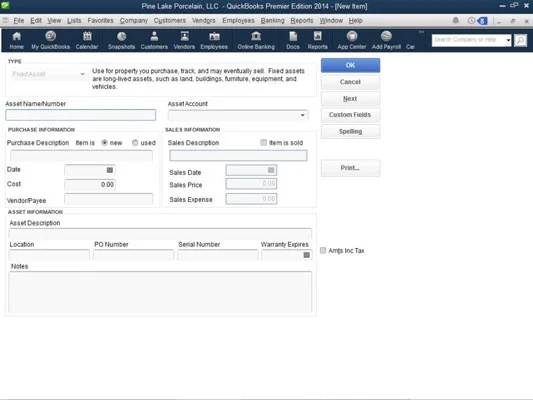Click the Location field

49,255
